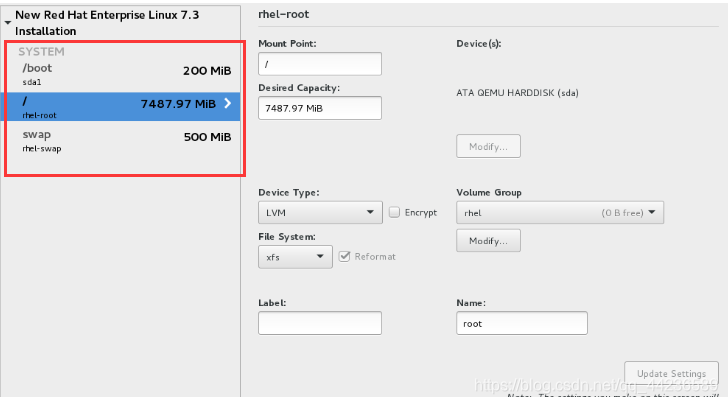This screenshot has width=728, height=404.
Task: Open the File System xfs dropdown
Action: [295, 257]
